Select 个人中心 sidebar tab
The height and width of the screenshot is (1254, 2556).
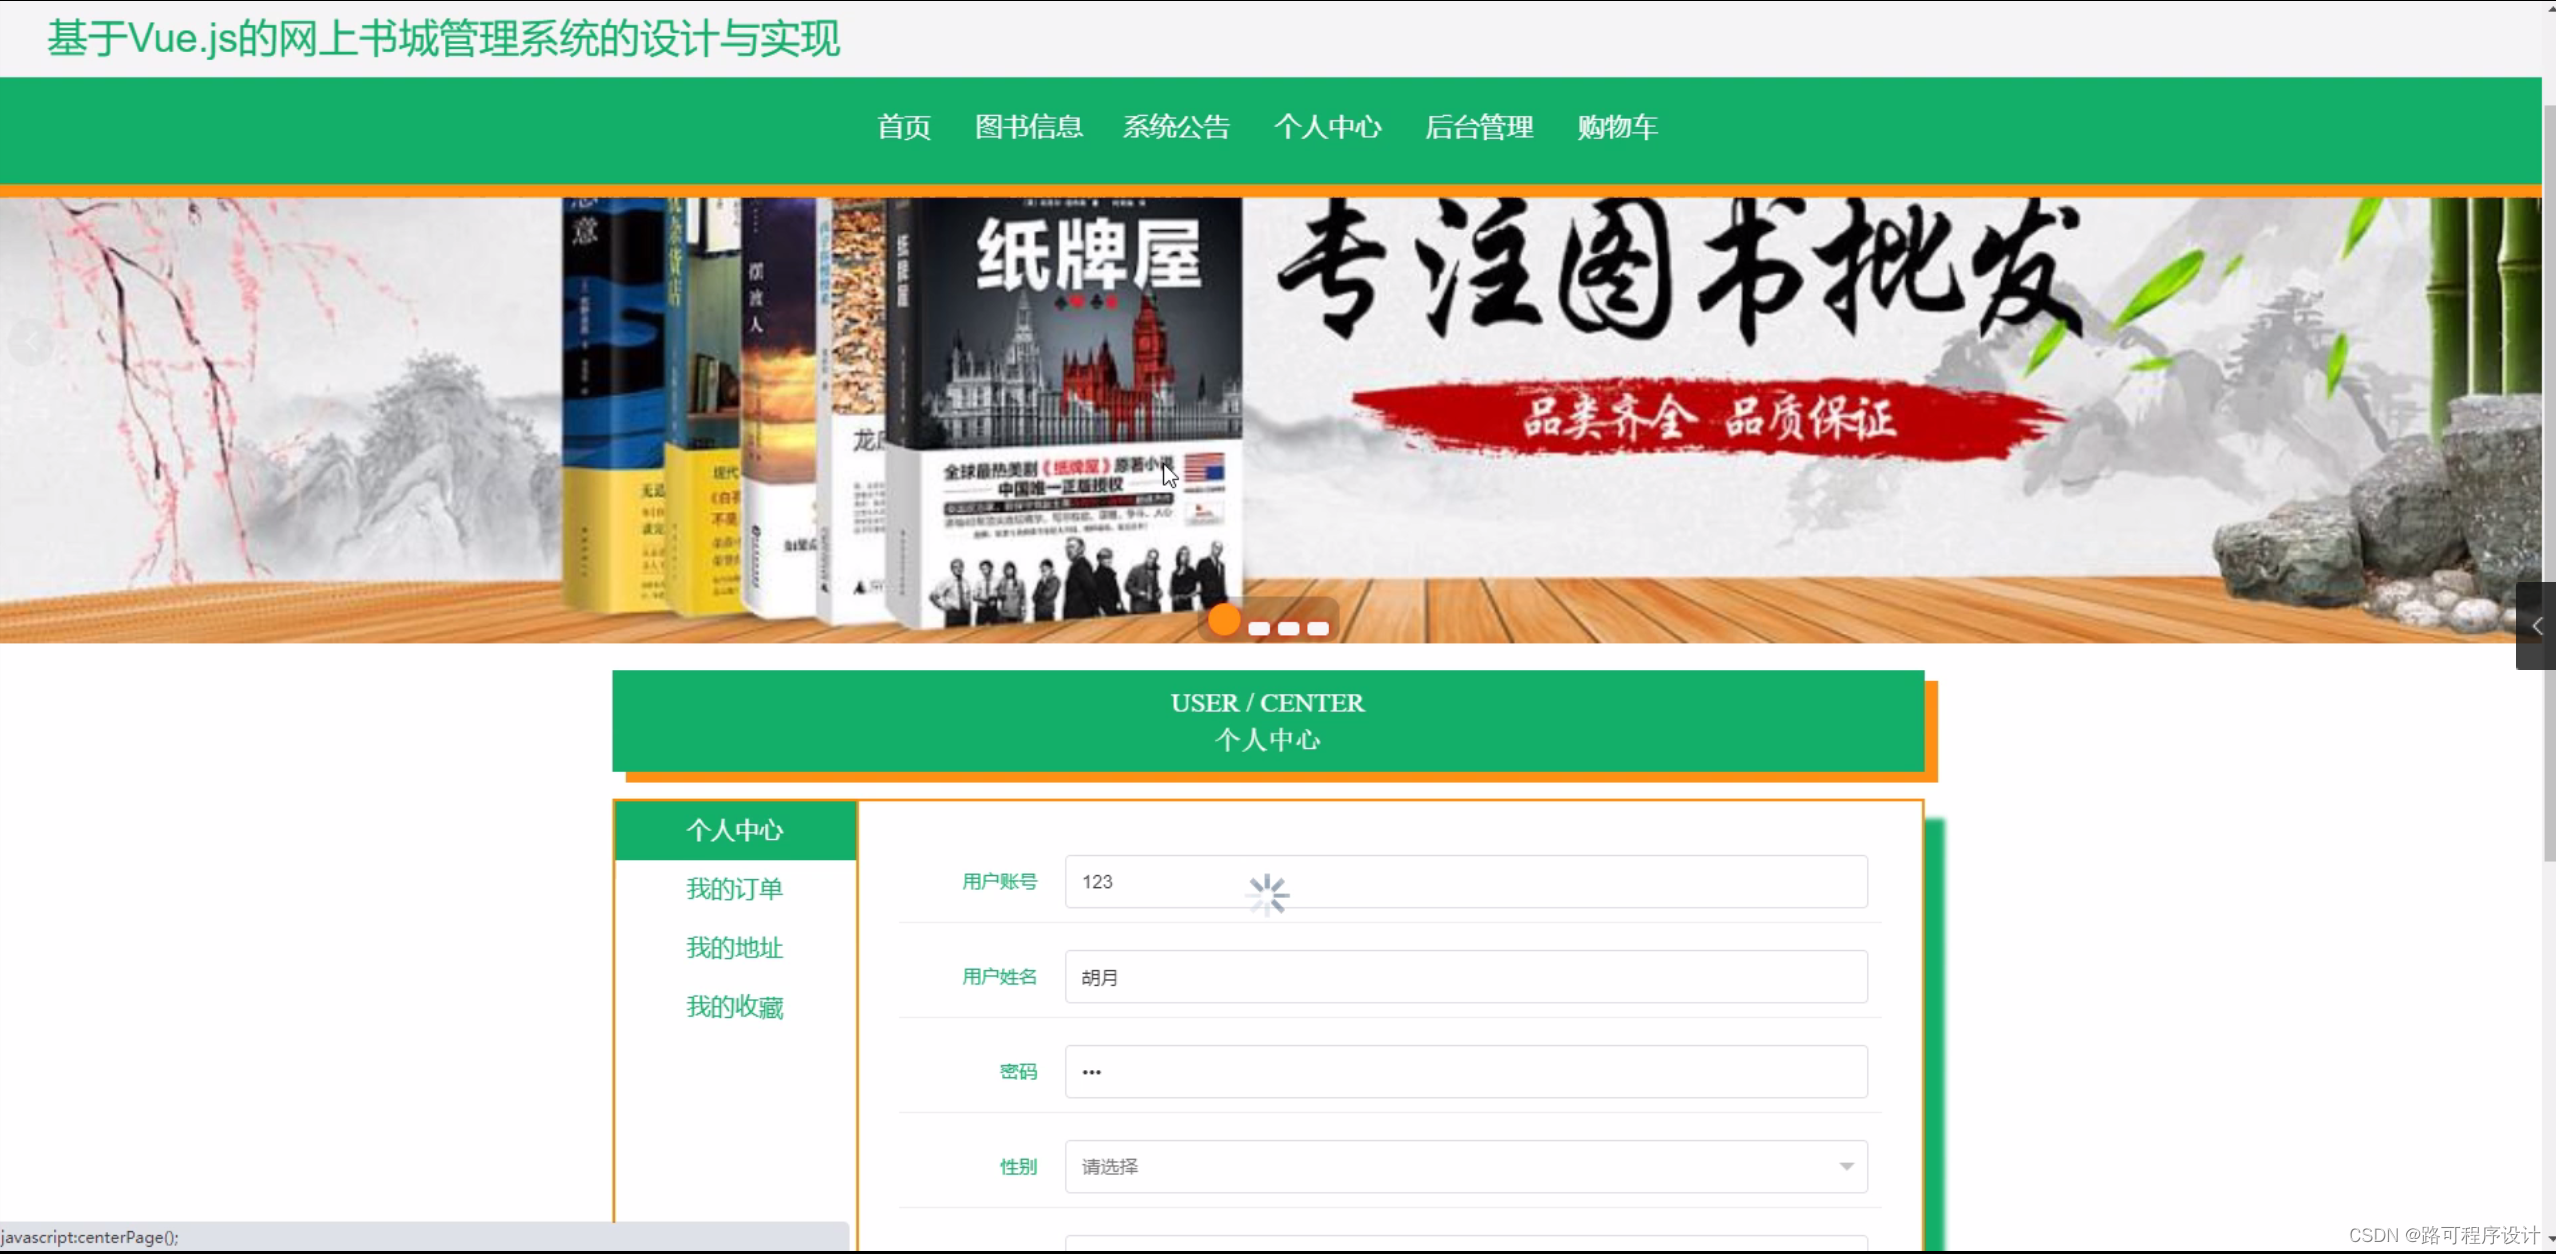(x=735, y=830)
